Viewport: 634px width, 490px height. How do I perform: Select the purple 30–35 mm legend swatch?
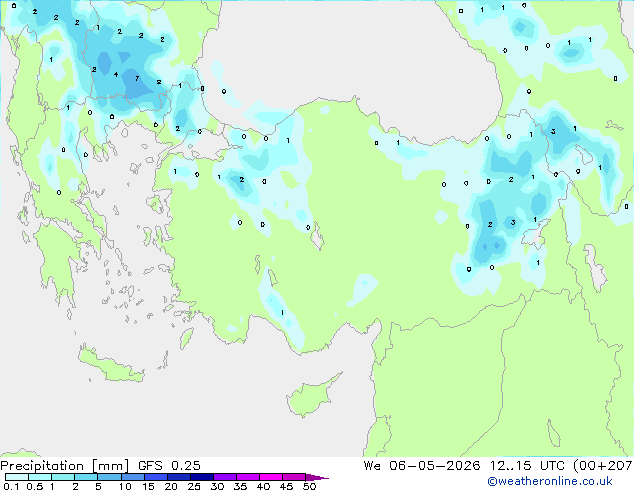click(x=225, y=477)
